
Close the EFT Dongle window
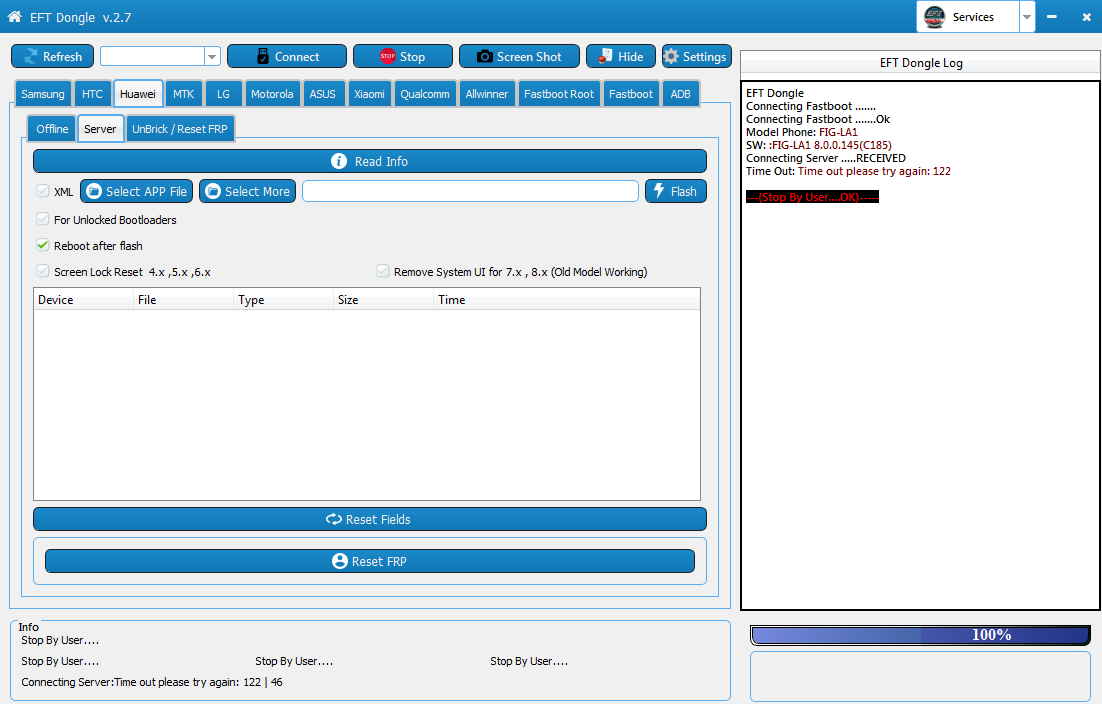tap(1087, 17)
